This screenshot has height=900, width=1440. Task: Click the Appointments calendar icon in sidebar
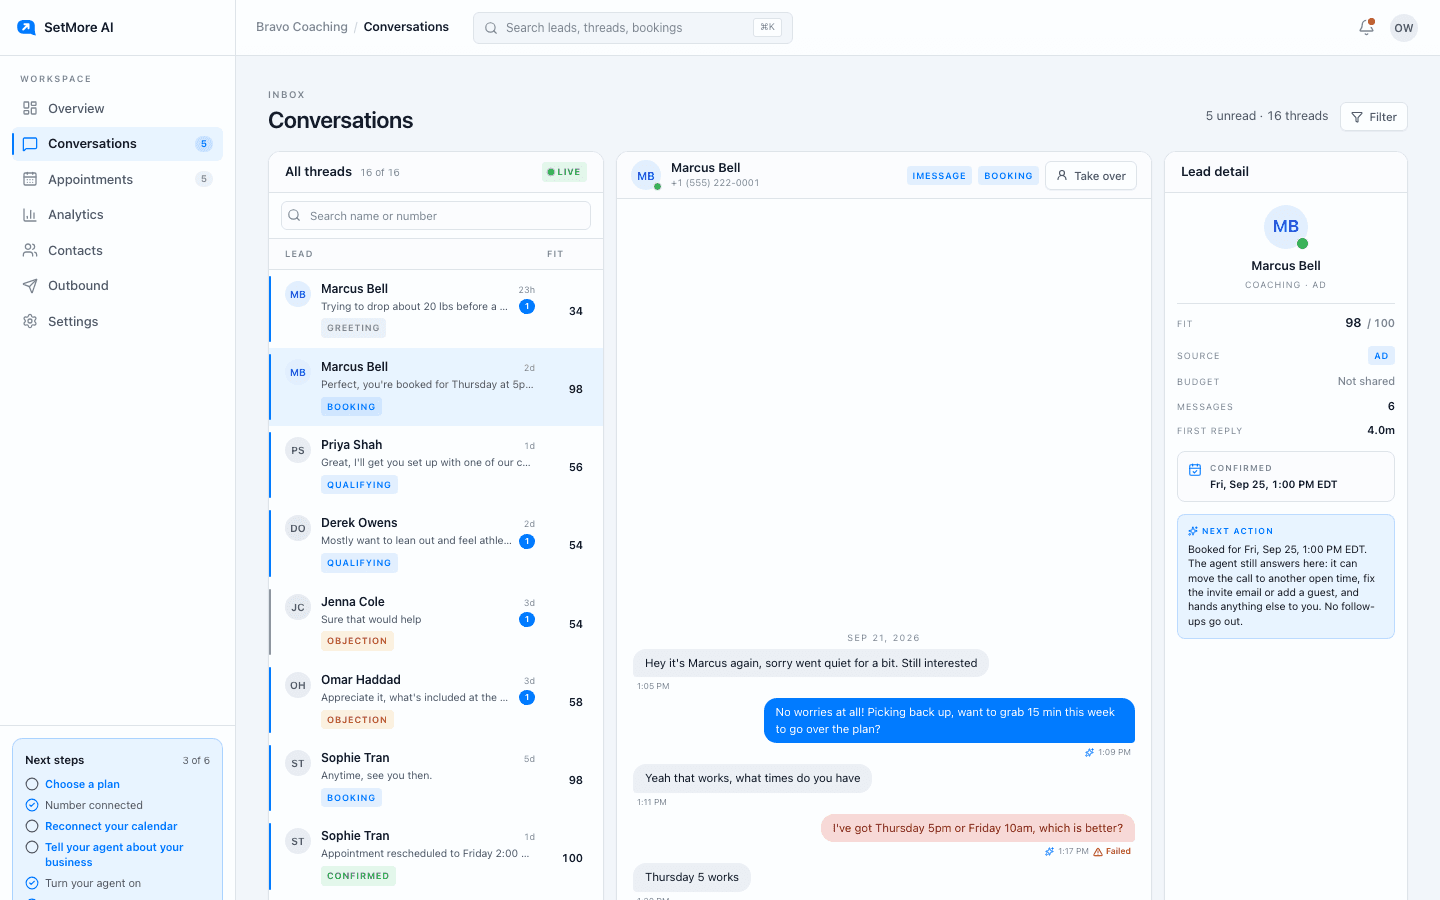(x=30, y=179)
